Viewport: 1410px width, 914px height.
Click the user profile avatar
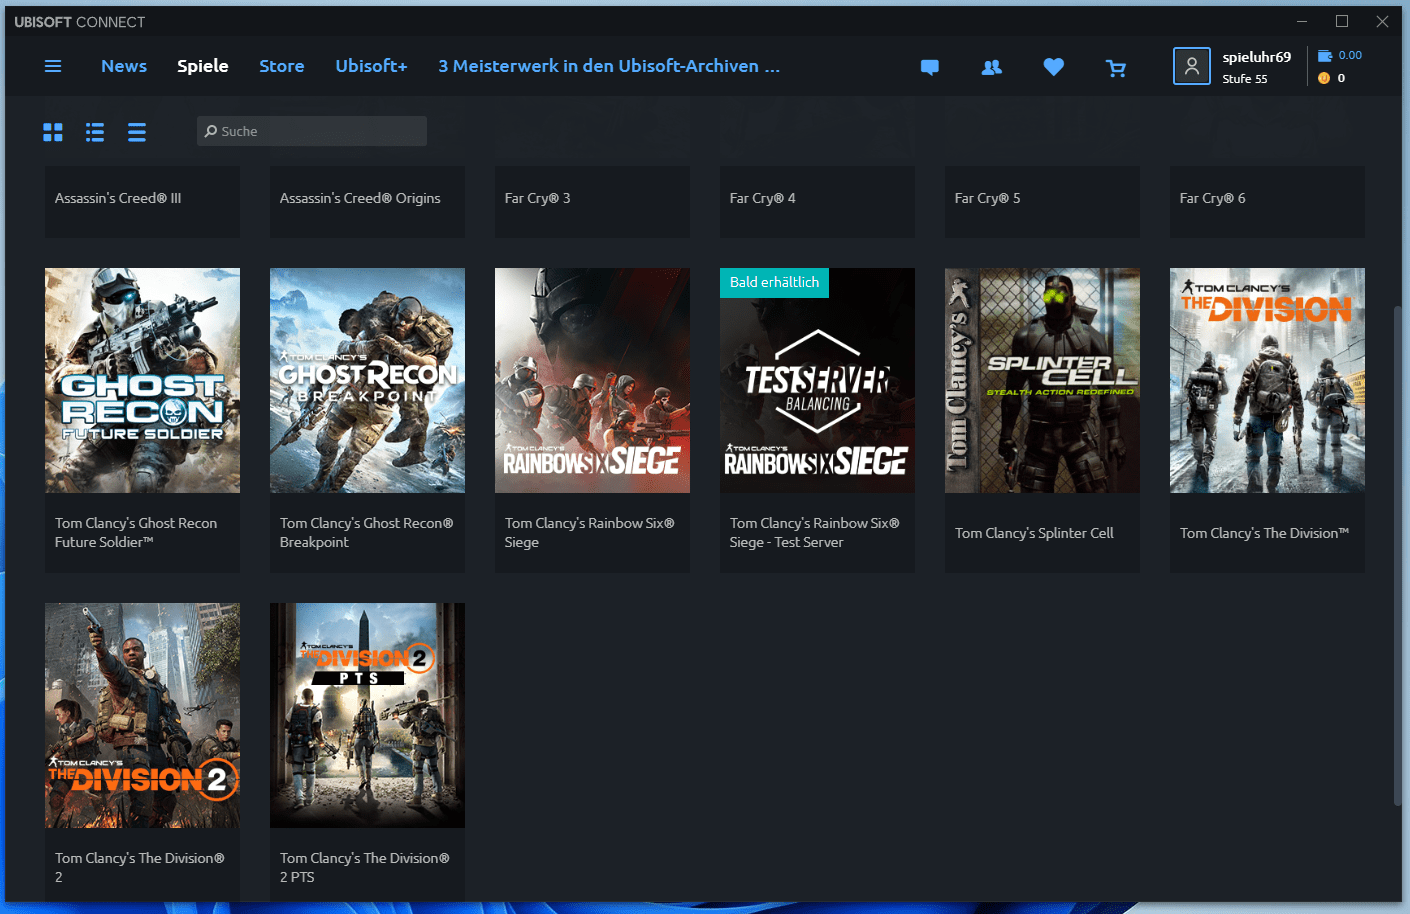point(1192,66)
